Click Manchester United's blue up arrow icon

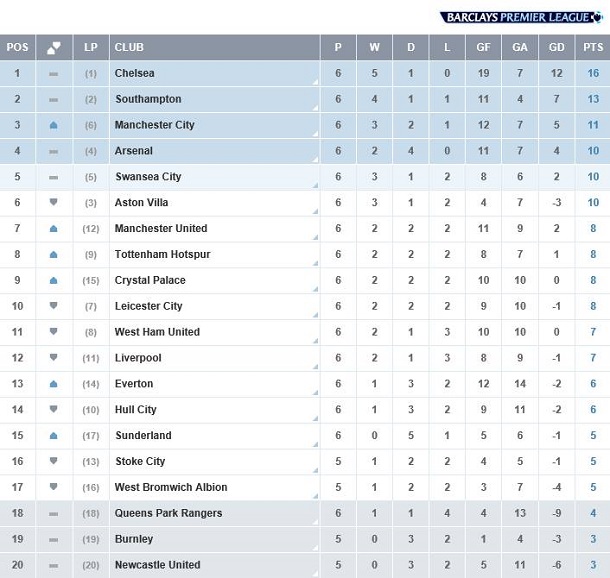[x=54, y=228]
